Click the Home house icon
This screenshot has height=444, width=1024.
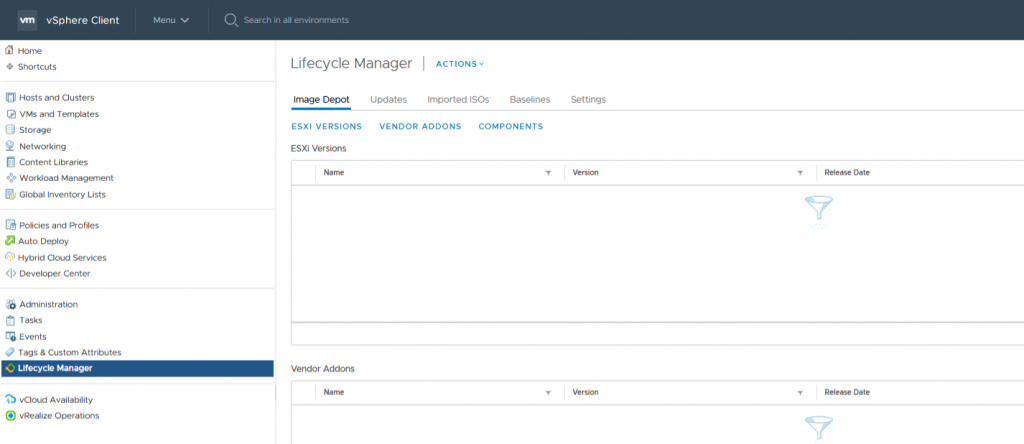tap(10, 50)
